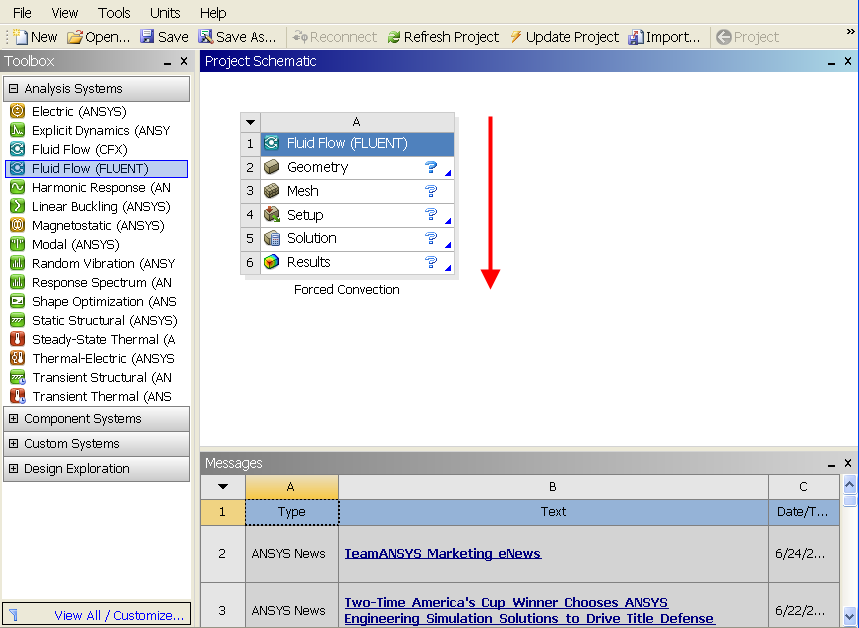The height and width of the screenshot is (628, 859).
Task: Select Static Structural (ANSYS) icon
Action: tap(18, 320)
